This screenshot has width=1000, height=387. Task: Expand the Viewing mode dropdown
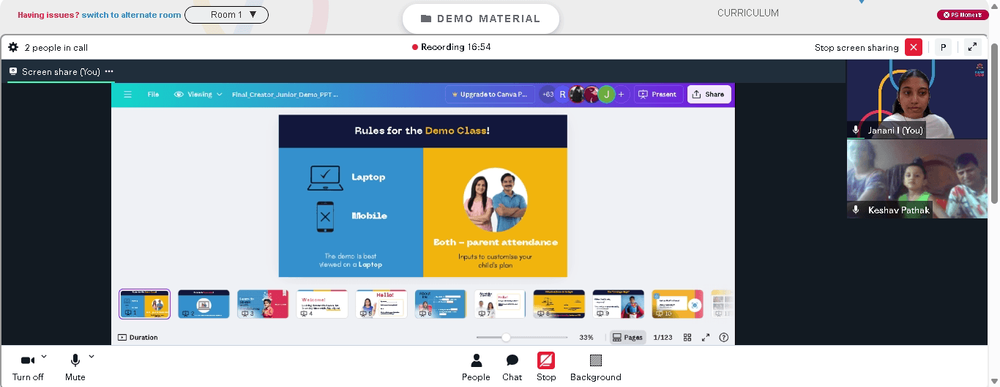click(198, 94)
